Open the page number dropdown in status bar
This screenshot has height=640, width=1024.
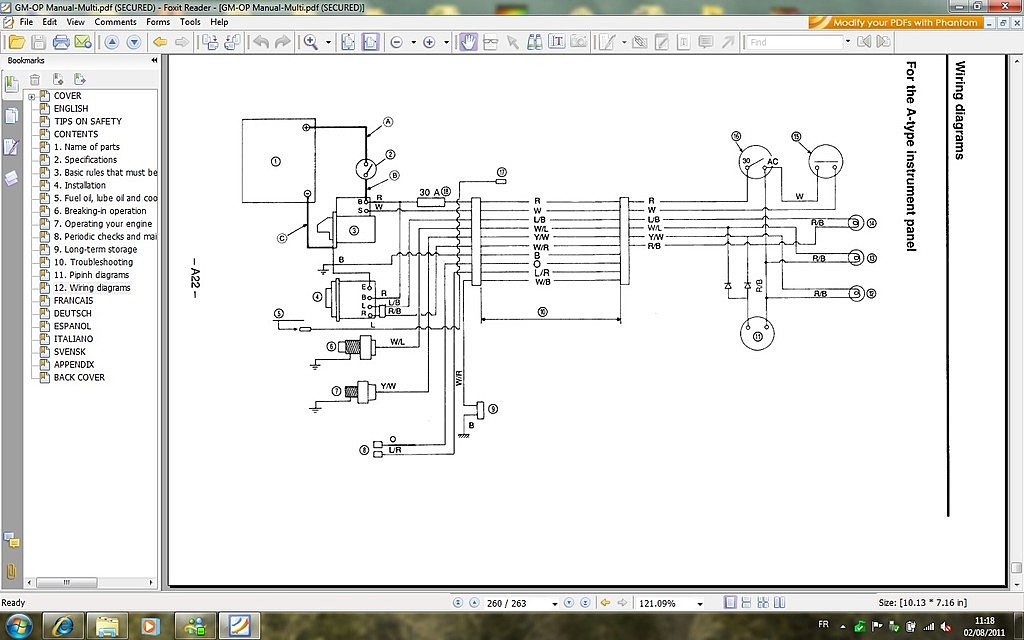pos(554,603)
